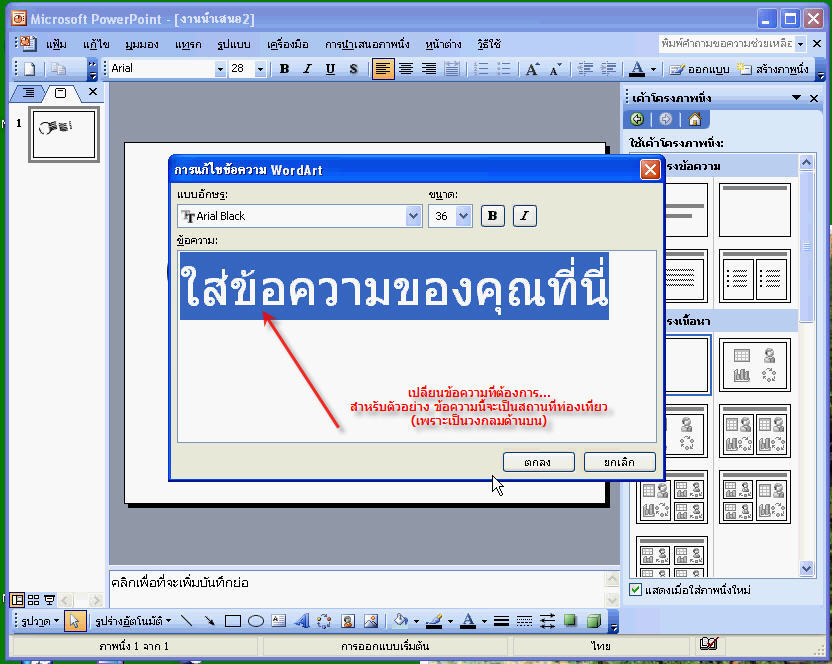The height and width of the screenshot is (664, 832).
Task: Open the หน้าต่าง menu
Action: [x=443, y=44]
